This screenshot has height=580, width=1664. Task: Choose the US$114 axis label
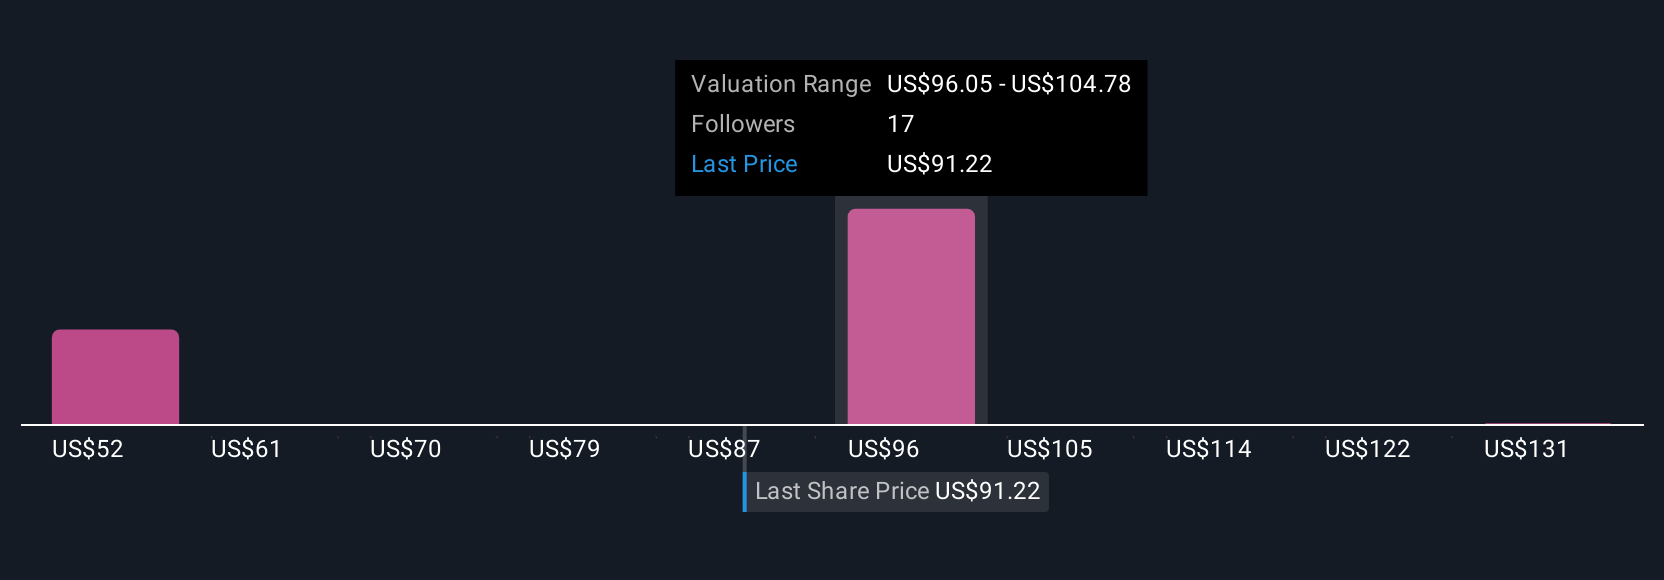1209,449
